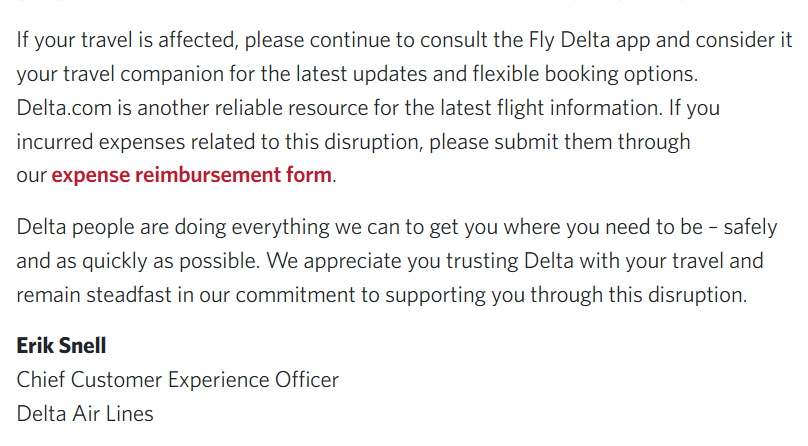Click the Chief Customer Experience Officer title
This screenshot has width=808, height=446.
pyautogui.click(x=177, y=380)
